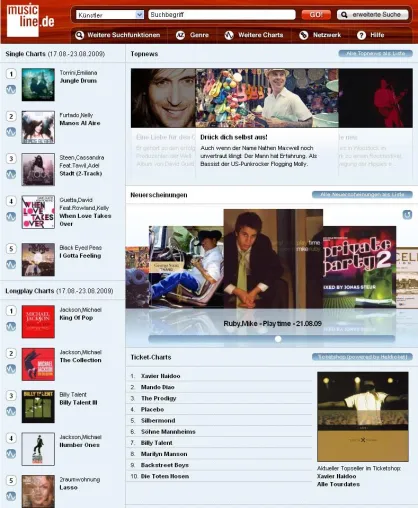Open the Mike Ruby Play time cover
Image resolution: width=418 pixels, height=508 pixels.
tap(273, 259)
